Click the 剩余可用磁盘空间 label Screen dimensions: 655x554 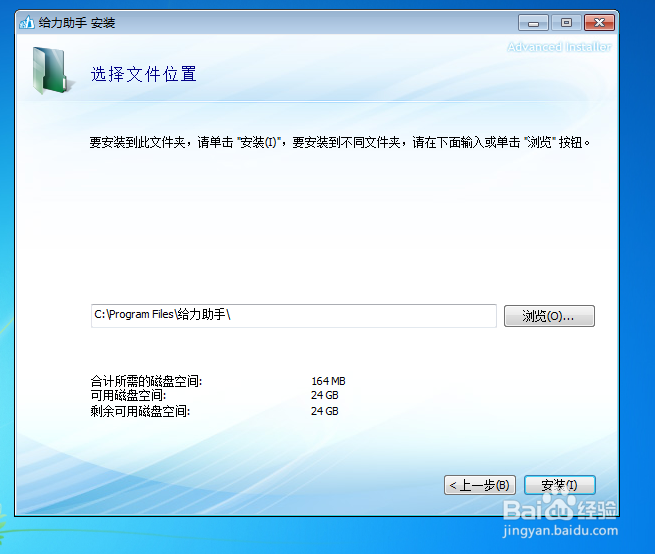(x=140, y=411)
